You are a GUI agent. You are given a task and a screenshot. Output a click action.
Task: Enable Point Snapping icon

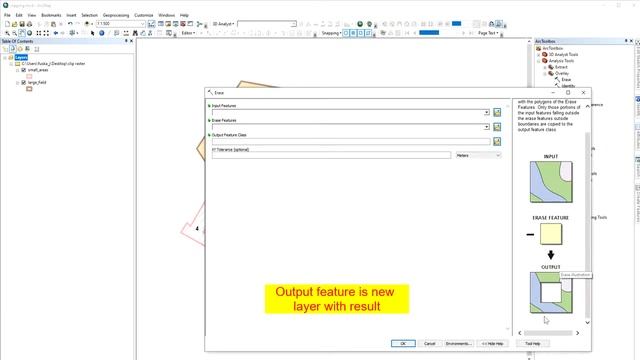click(346, 33)
